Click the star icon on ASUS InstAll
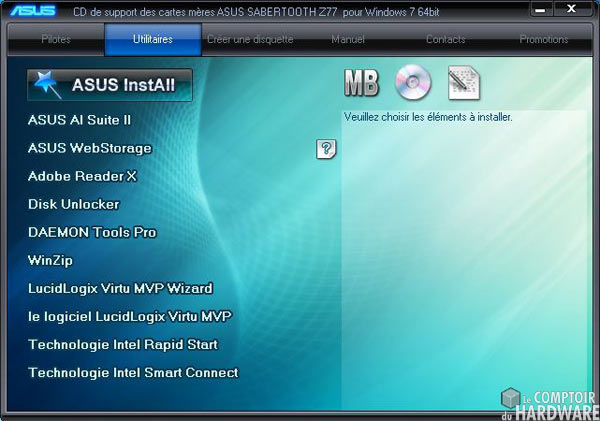600x421 pixels. tap(46, 85)
